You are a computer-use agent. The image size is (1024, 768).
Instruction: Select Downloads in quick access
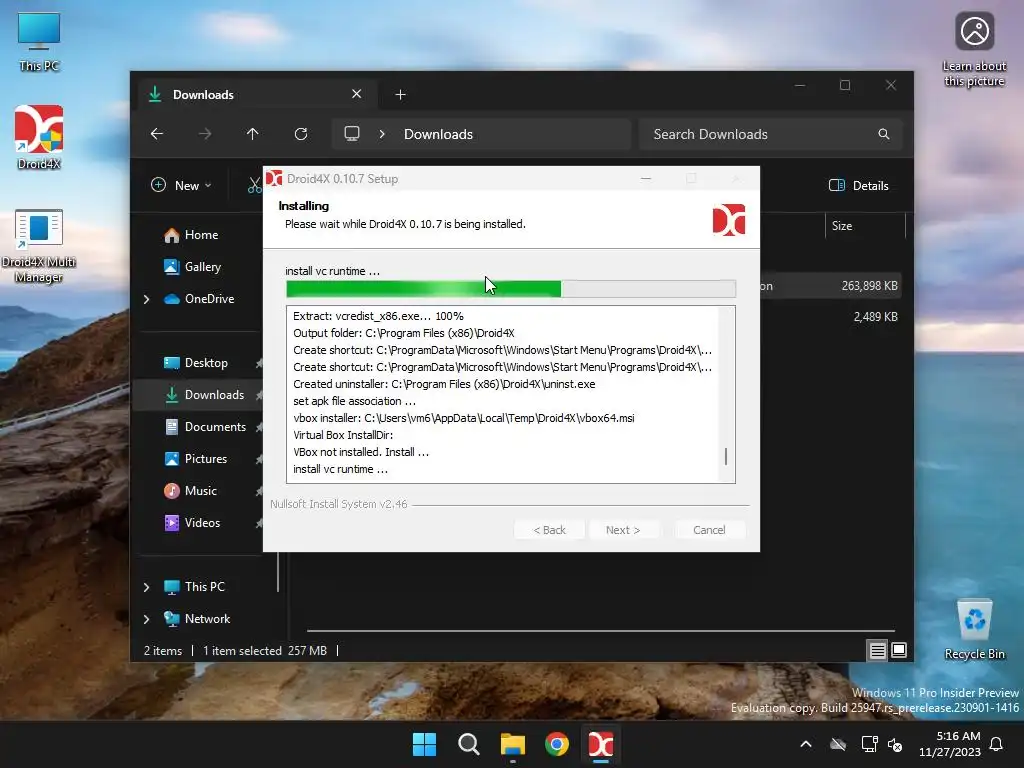click(x=204, y=395)
